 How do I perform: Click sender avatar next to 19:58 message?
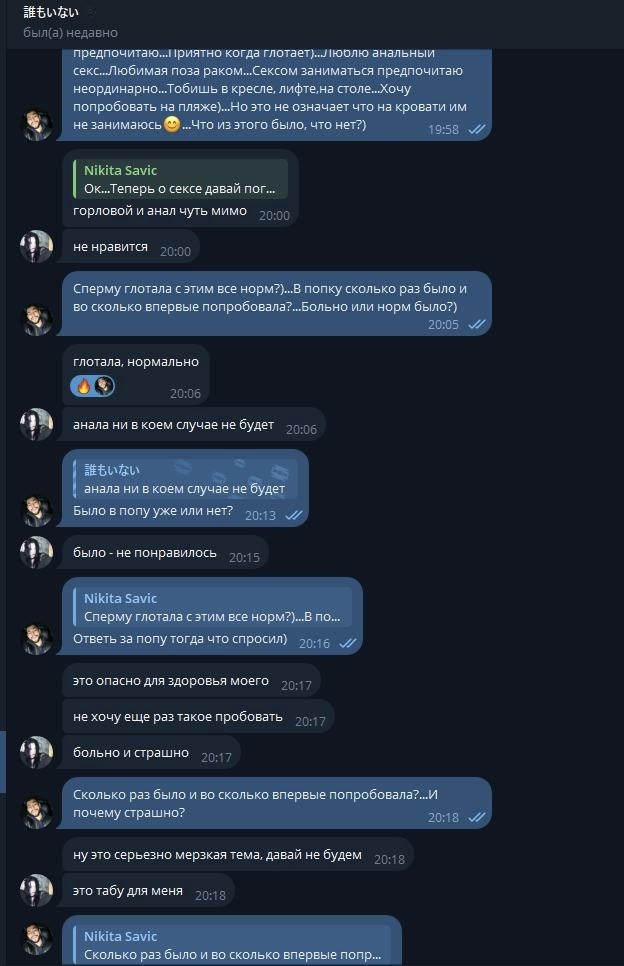tap(37, 125)
